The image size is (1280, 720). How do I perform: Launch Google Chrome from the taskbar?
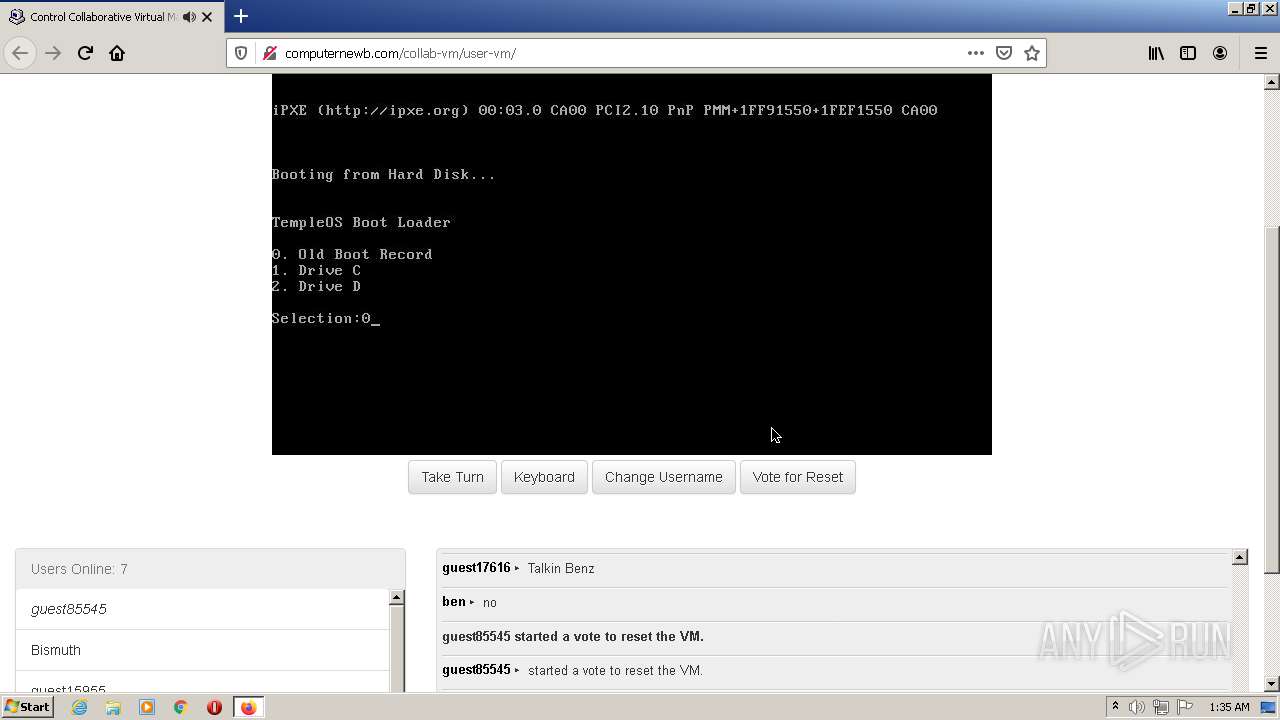tap(180, 707)
